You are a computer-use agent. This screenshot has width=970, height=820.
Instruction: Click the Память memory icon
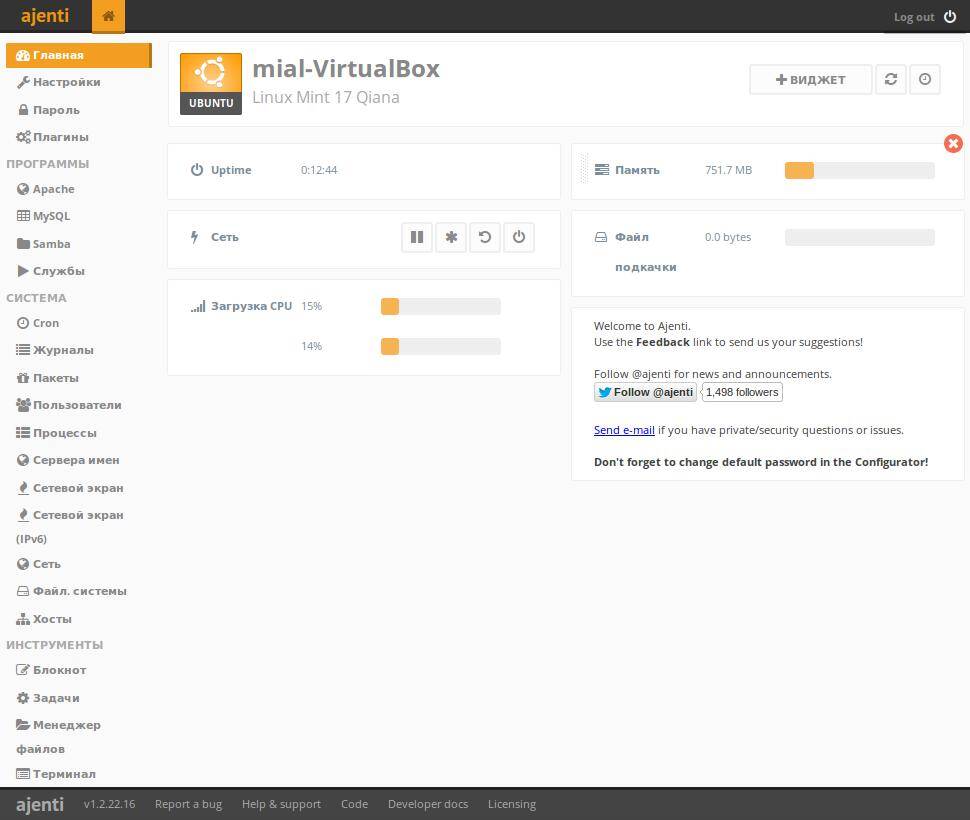tap(601, 169)
